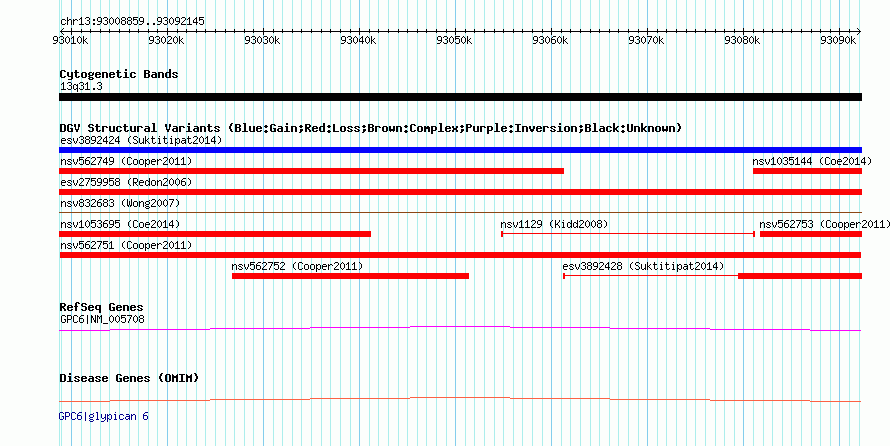Click the nsv1129 (Kidd2008) text label
Image resolution: width=890 pixels, height=446 pixels.
[x=554, y=224]
